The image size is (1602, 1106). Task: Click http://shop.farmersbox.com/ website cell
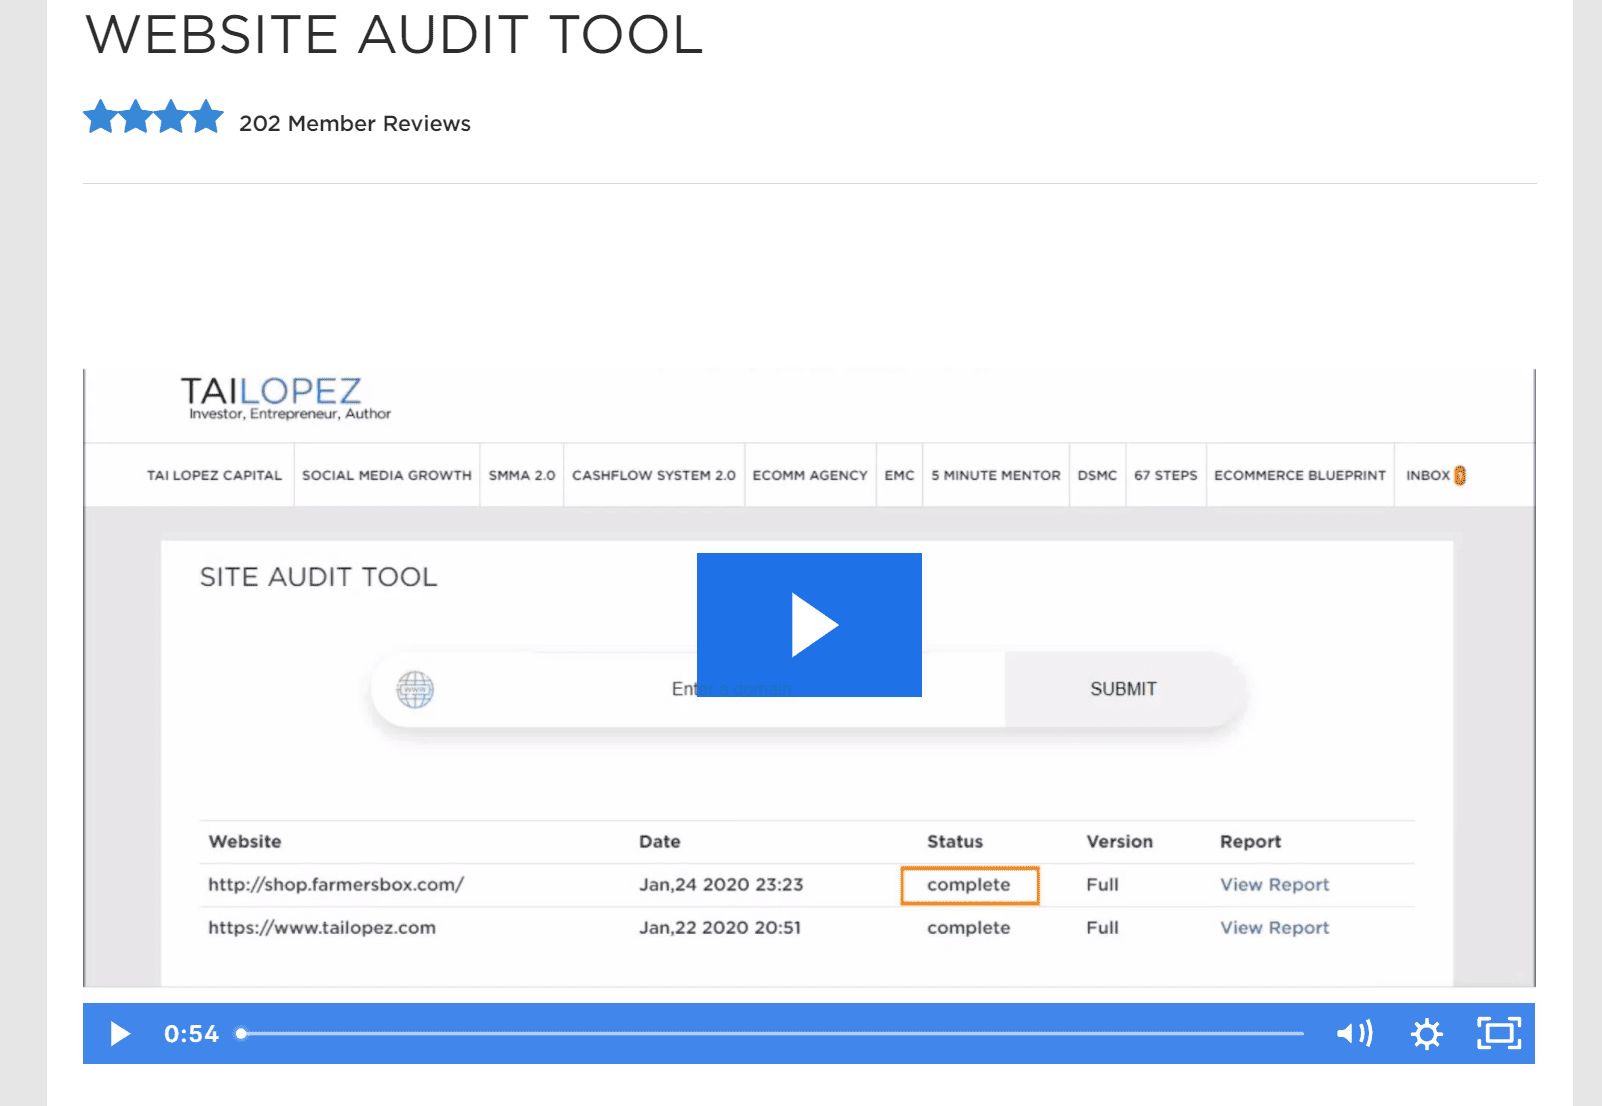point(336,884)
